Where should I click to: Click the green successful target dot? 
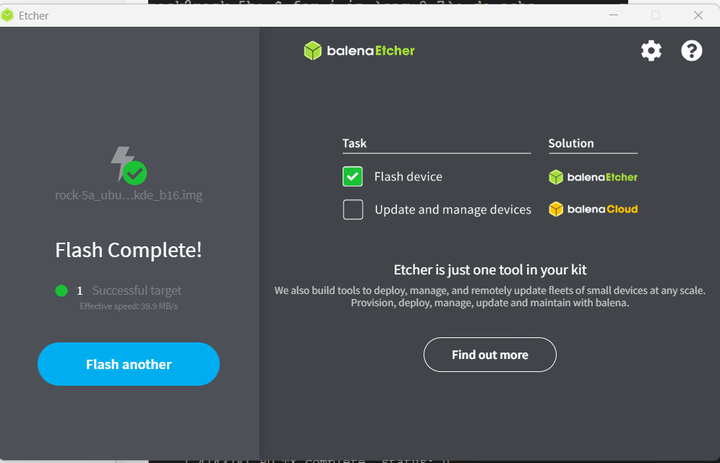point(62,291)
